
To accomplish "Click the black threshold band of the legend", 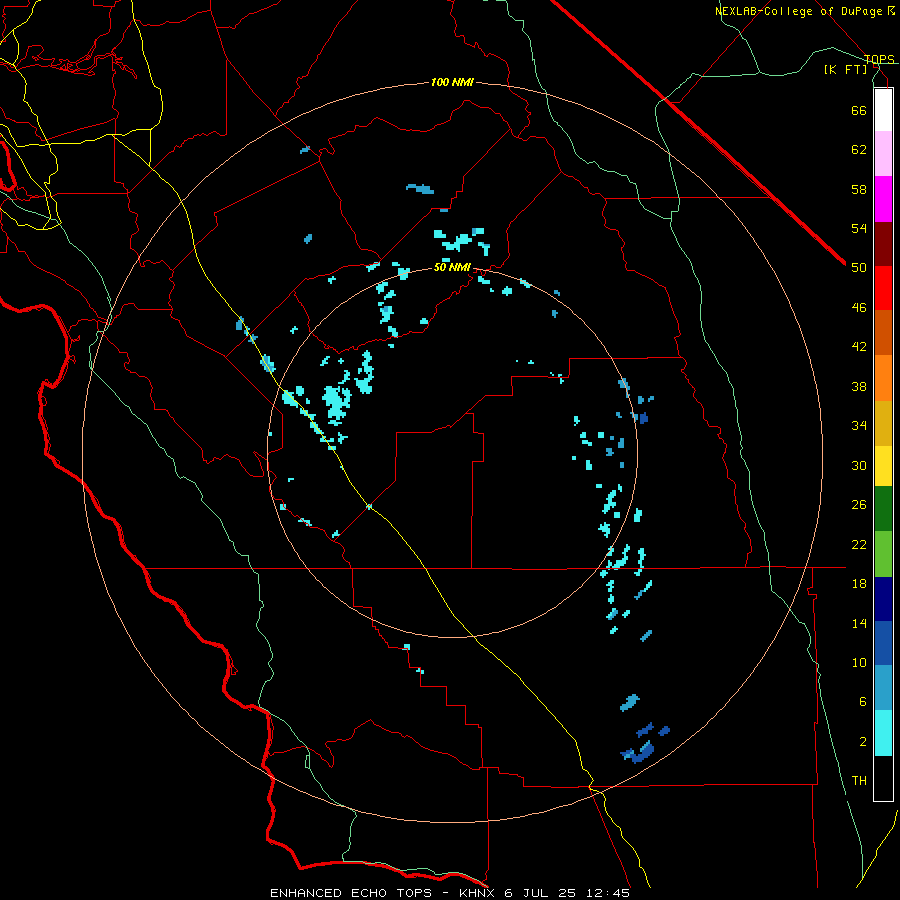I will [883, 778].
